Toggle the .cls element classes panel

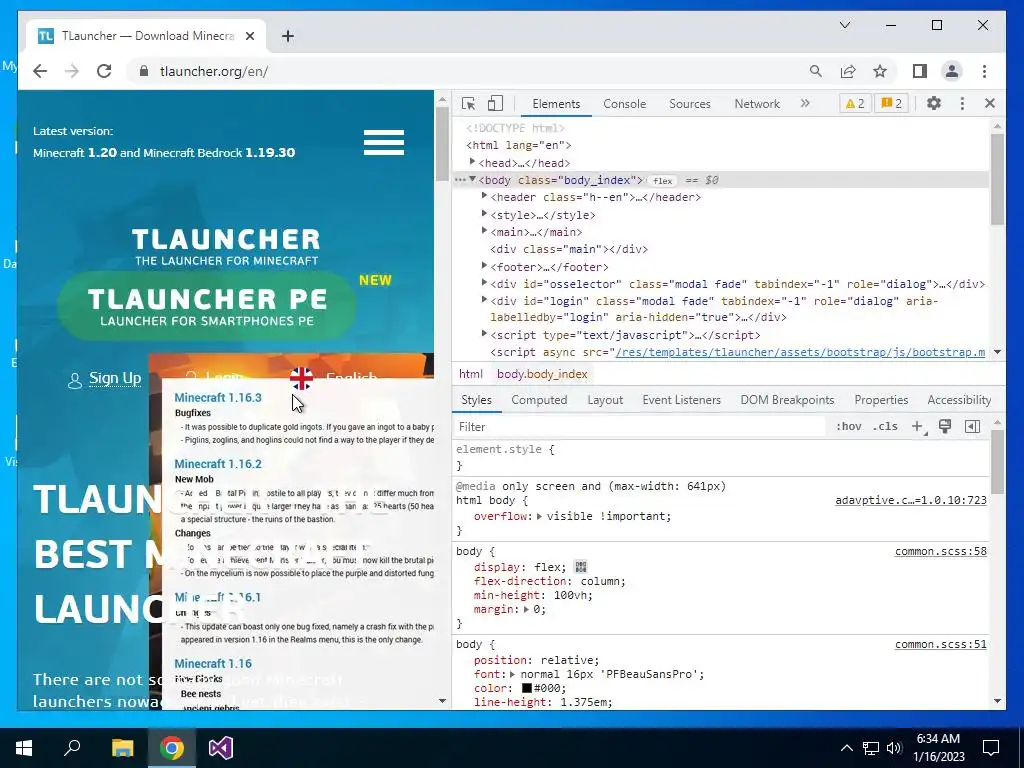pyautogui.click(x=885, y=426)
